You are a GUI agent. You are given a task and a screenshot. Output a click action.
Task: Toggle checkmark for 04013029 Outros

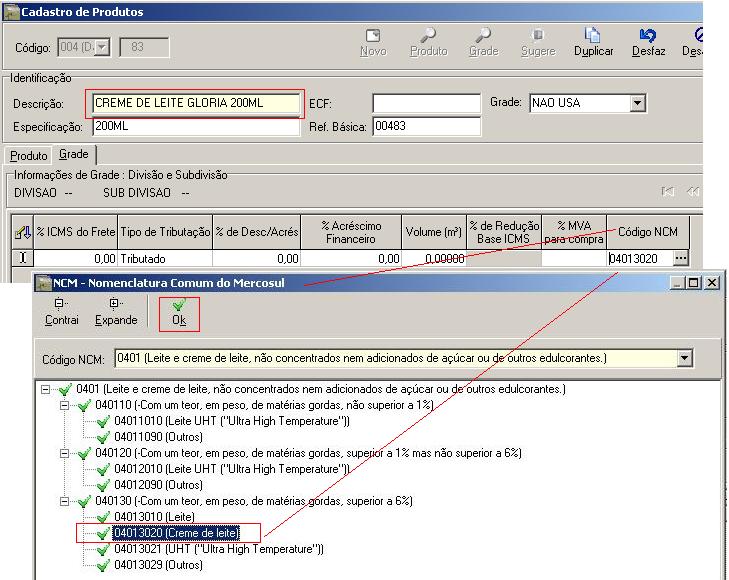click(x=103, y=565)
